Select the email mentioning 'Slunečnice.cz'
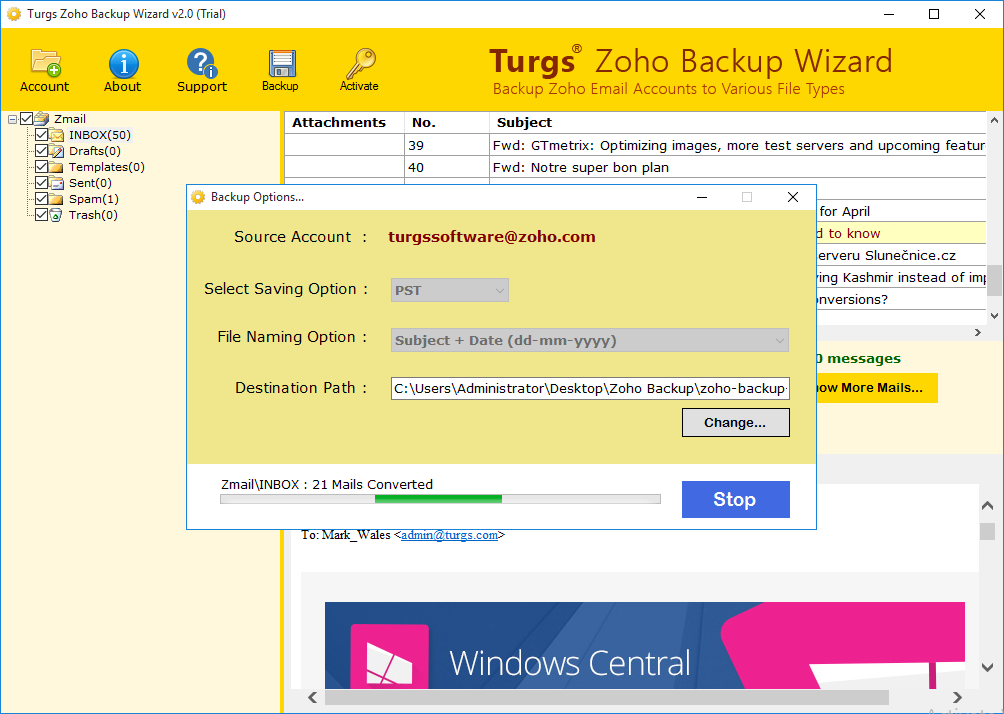The width and height of the screenshot is (1004, 714). [x=901, y=256]
